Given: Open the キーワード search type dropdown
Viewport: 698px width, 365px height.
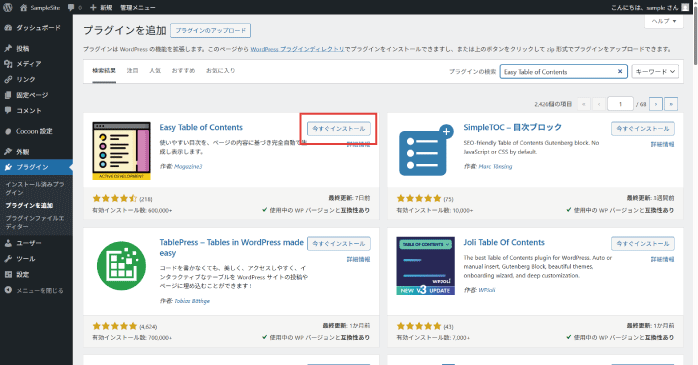Looking at the screenshot, I should click(655, 72).
